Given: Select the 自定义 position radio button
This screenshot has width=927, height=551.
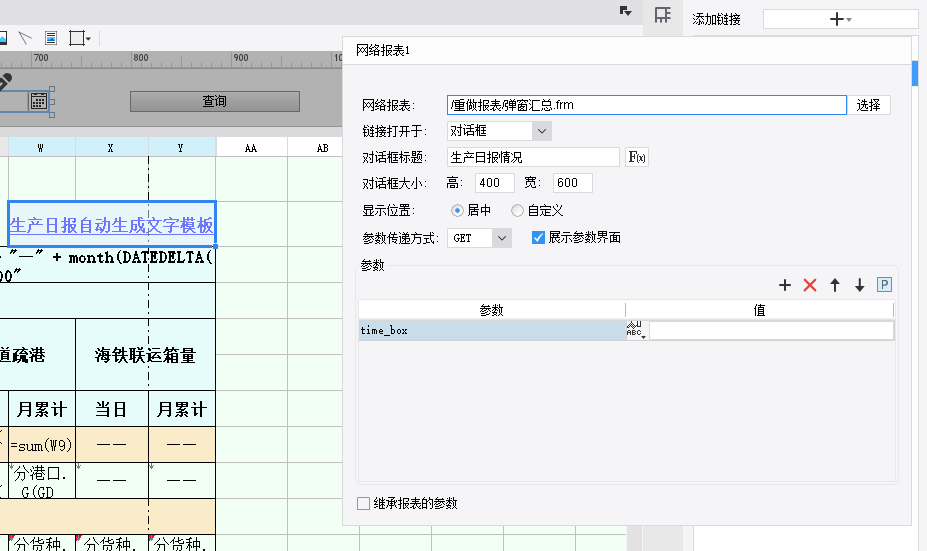Looking at the screenshot, I should tap(517, 211).
